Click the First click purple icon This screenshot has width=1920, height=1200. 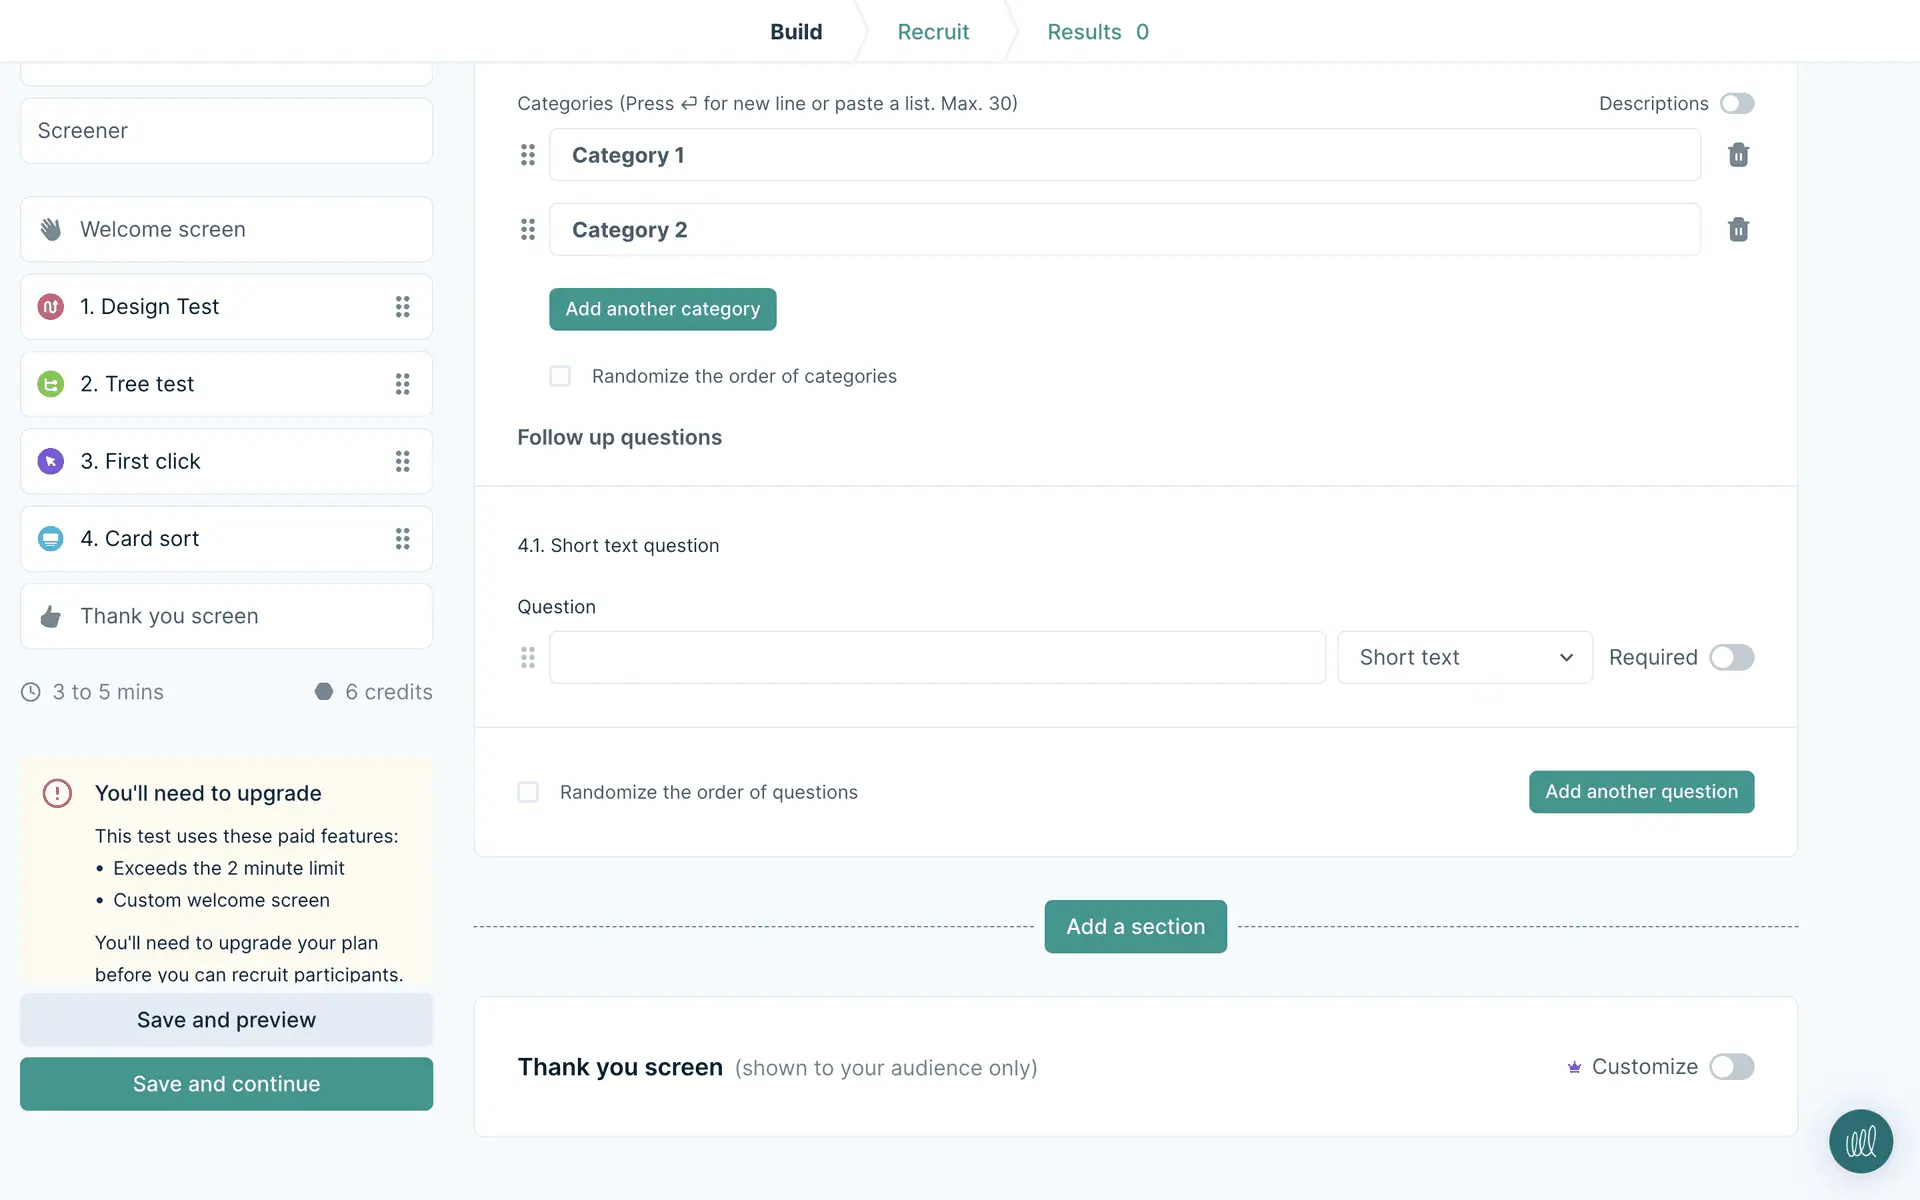pyautogui.click(x=51, y=461)
